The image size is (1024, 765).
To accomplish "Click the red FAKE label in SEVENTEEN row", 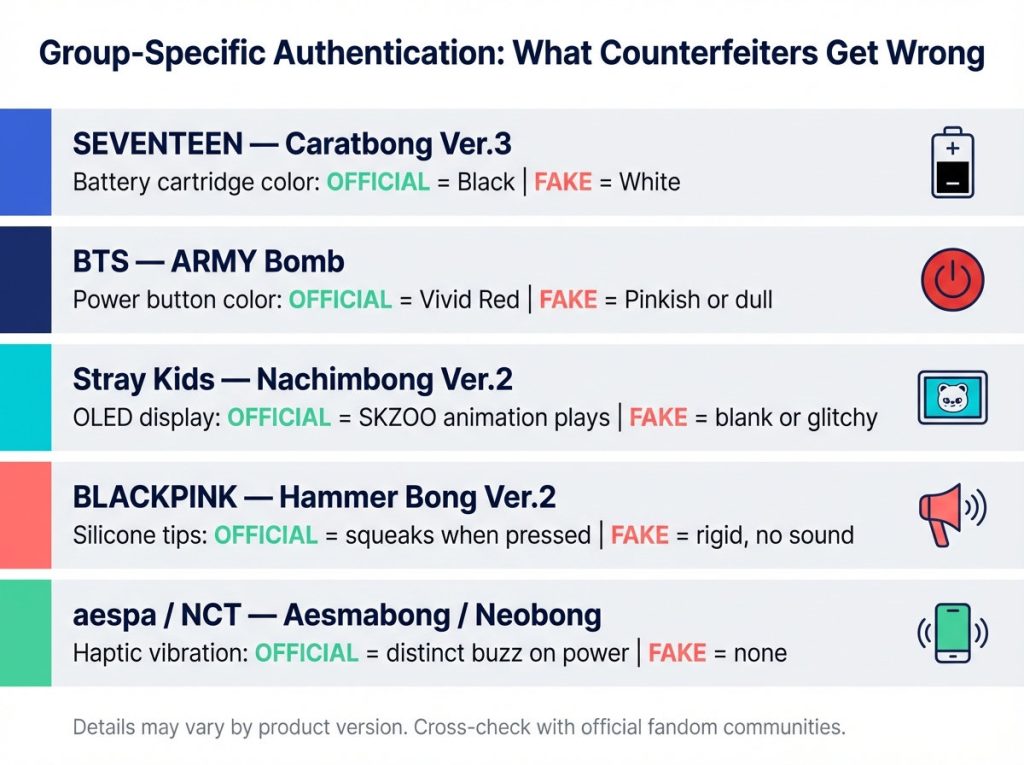I will pyautogui.click(x=565, y=183).
